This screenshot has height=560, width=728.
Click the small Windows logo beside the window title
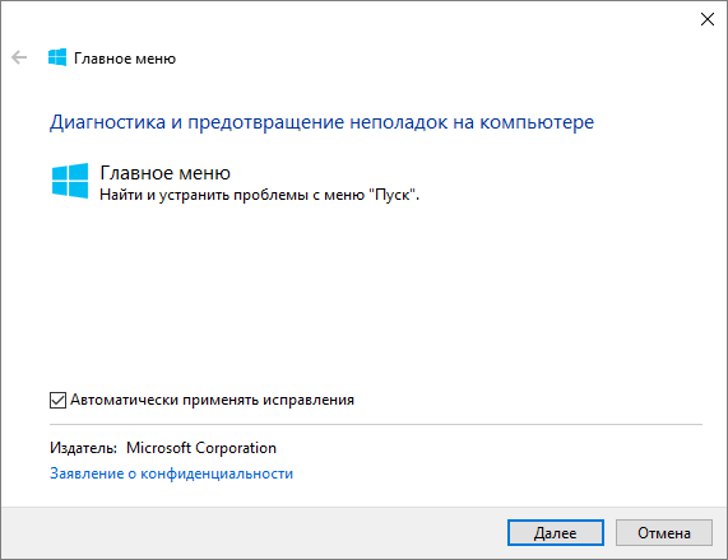click(x=57, y=58)
